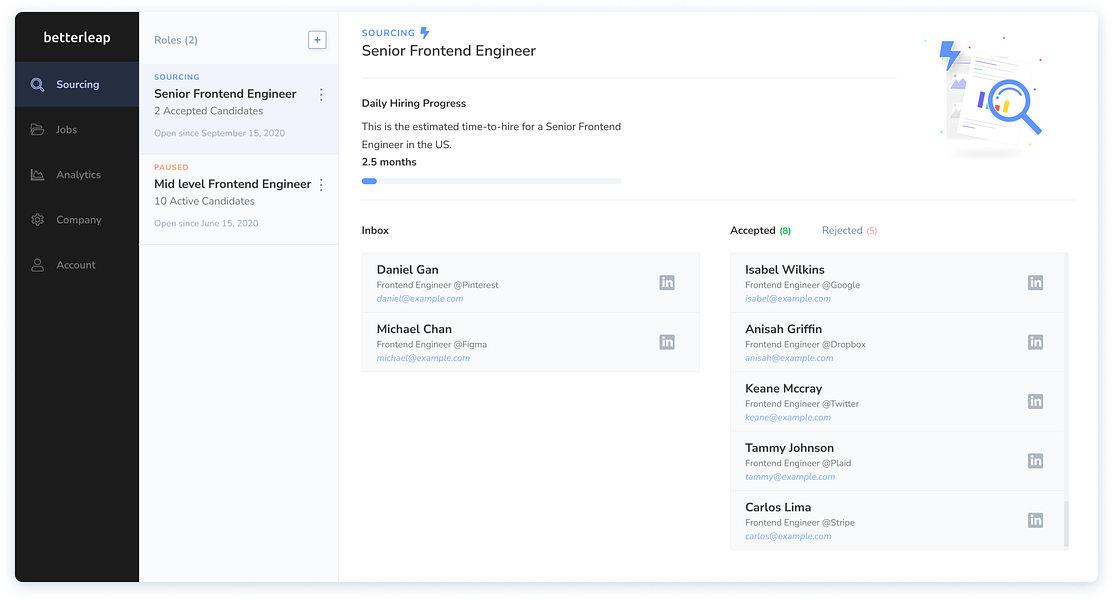Open options menu for Senior Frontend Engineer role
The image size is (1113, 600).
click(321, 94)
